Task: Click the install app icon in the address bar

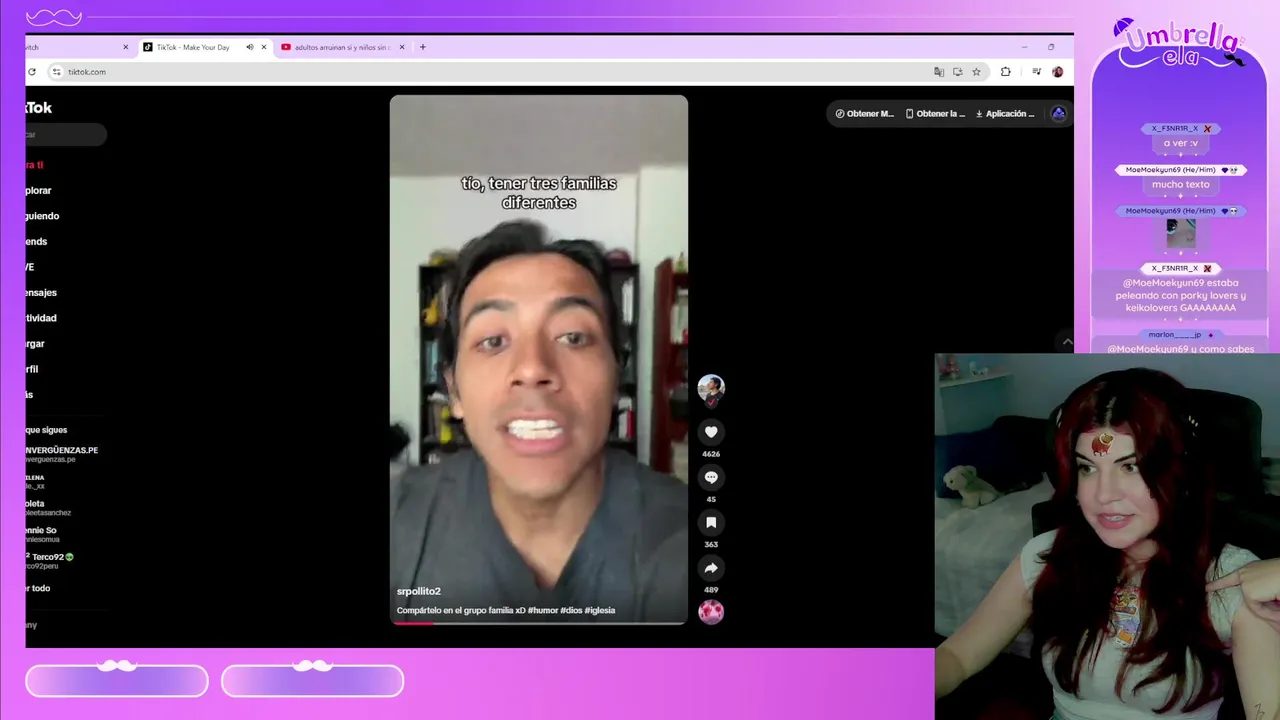Action: pyautogui.click(x=957, y=72)
